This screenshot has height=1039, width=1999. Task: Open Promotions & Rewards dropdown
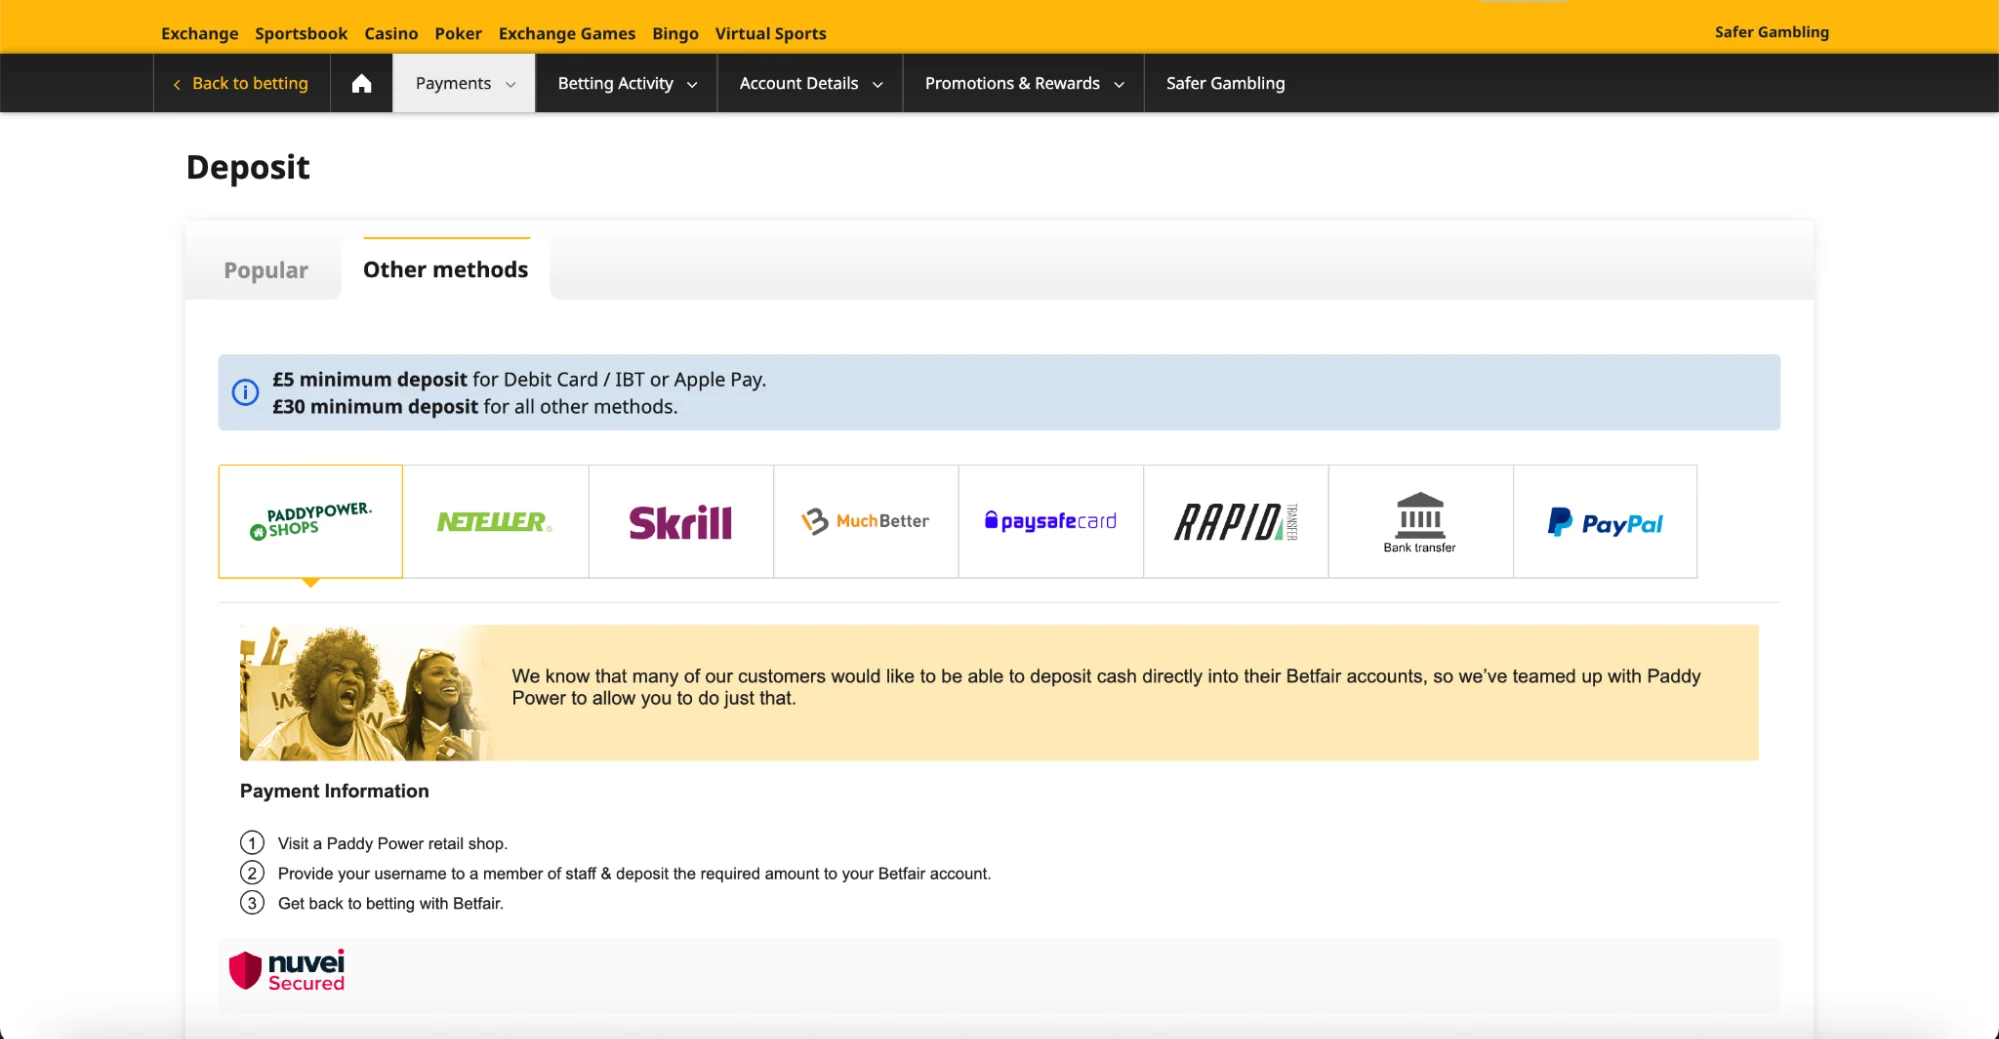(x=1023, y=83)
